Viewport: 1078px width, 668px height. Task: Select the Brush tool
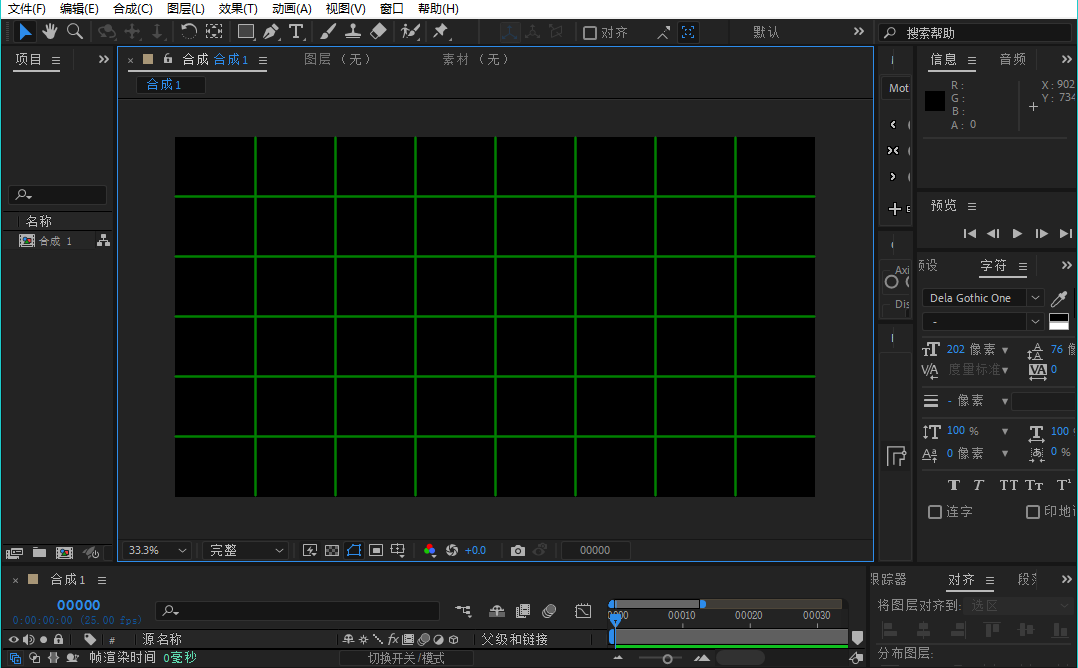pyautogui.click(x=328, y=32)
